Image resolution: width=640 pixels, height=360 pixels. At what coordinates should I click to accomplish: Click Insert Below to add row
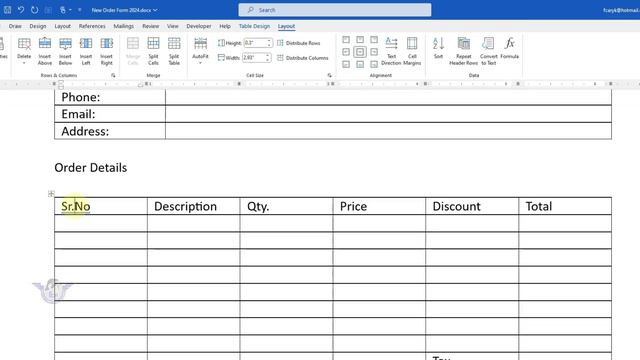click(65, 51)
